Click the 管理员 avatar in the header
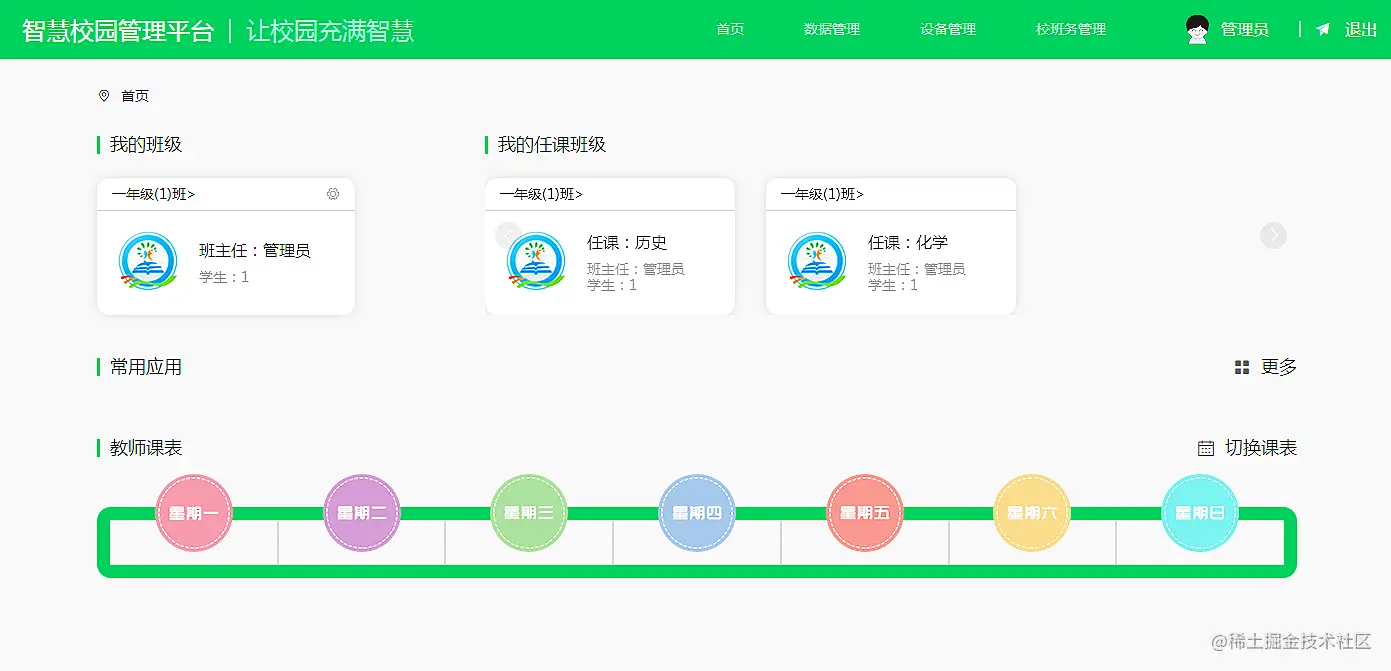The width and height of the screenshot is (1391, 671). (1196, 29)
